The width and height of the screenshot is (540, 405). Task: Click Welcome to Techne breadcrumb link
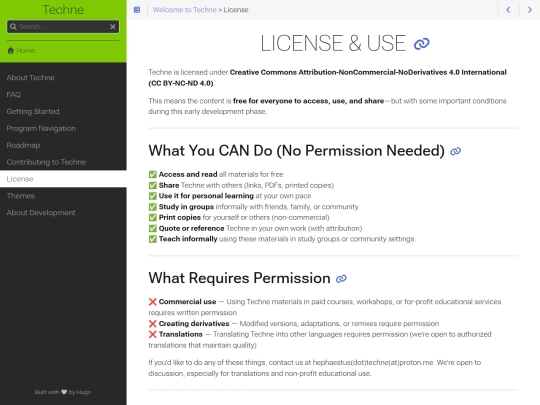point(185,10)
